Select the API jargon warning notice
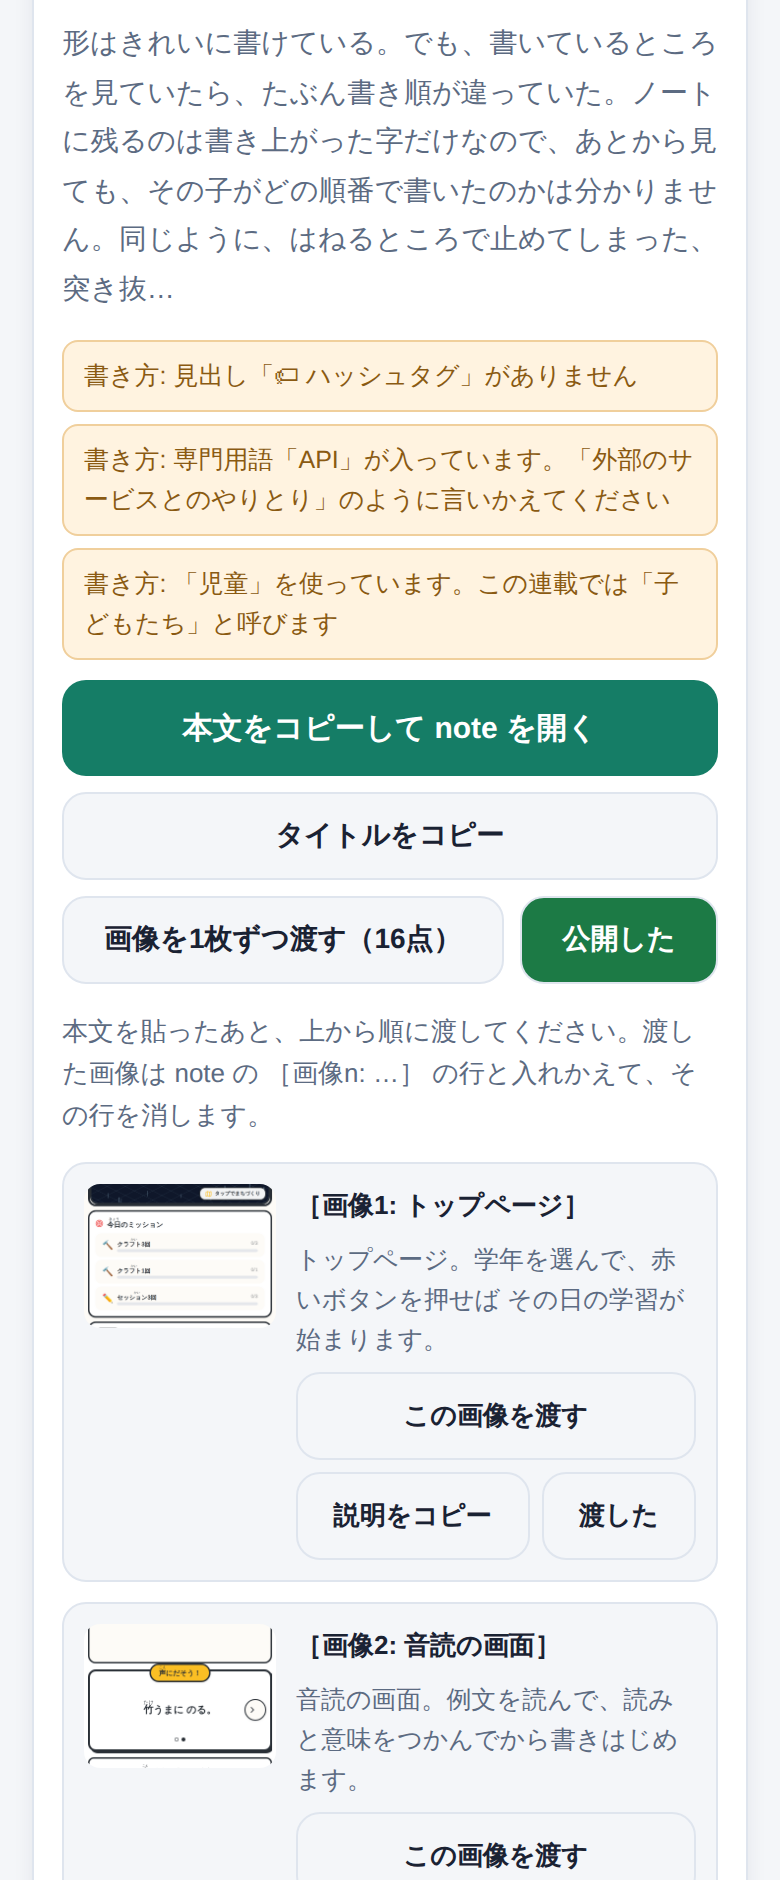This screenshot has height=1880, width=780. point(390,480)
